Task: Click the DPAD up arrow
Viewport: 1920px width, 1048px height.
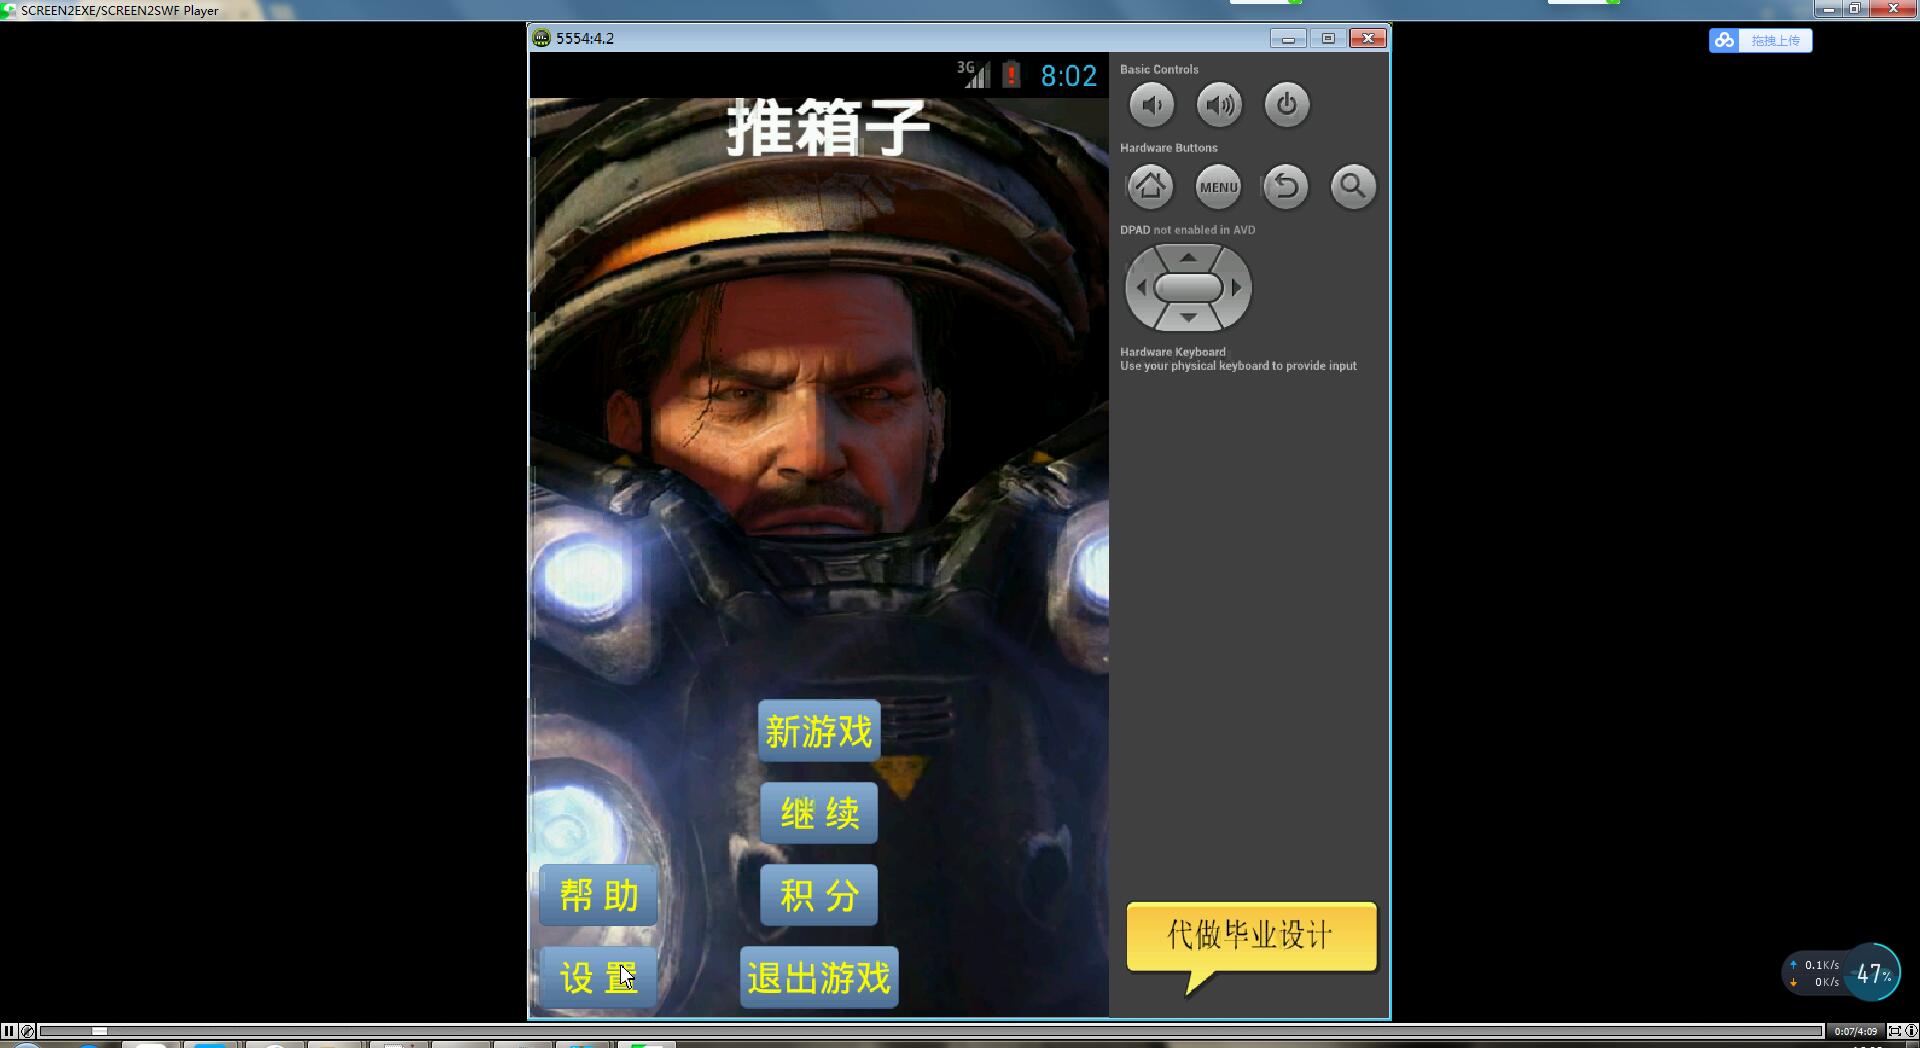Action: pos(1188,258)
